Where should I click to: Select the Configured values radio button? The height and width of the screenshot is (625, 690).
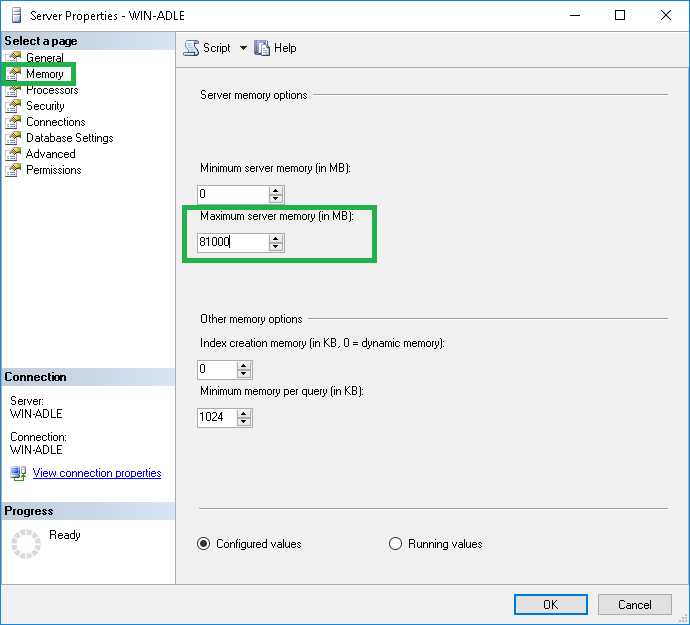[x=204, y=544]
